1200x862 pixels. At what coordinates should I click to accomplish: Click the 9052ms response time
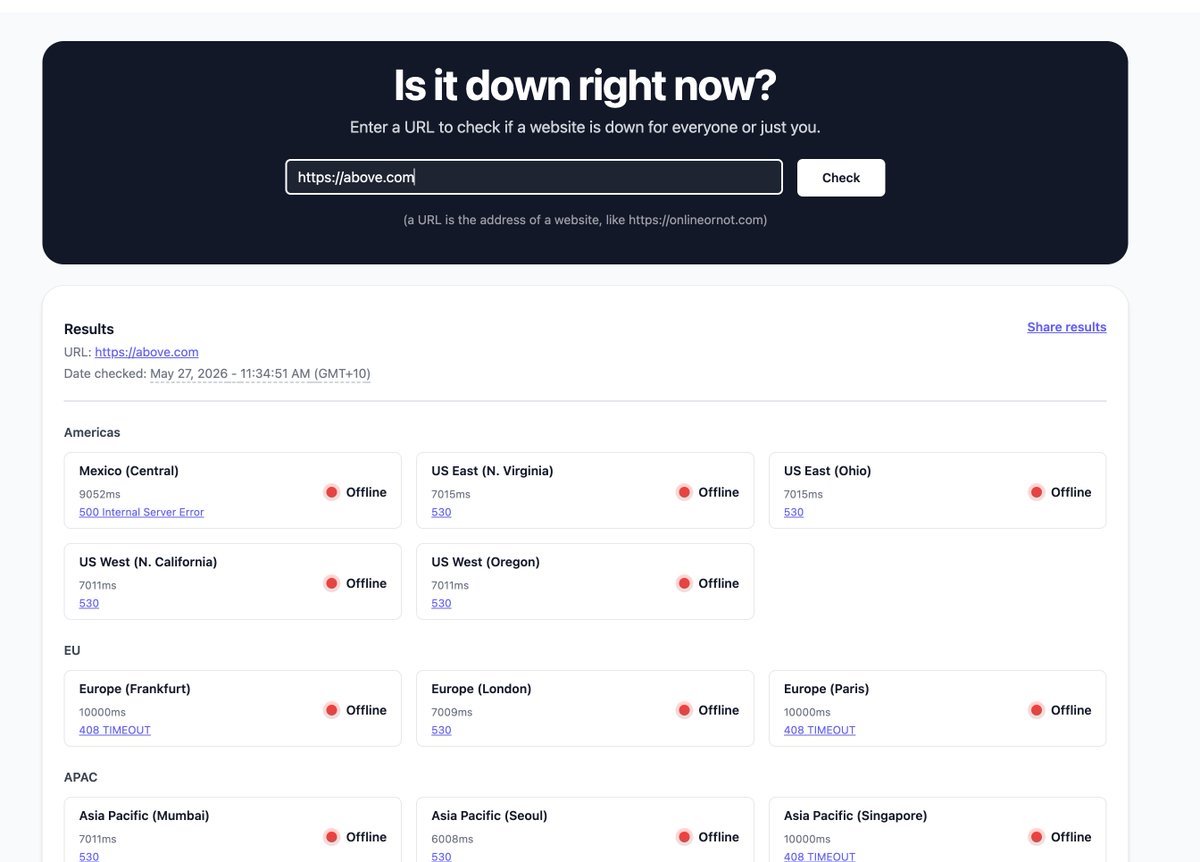pyautogui.click(x=98, y=494)
